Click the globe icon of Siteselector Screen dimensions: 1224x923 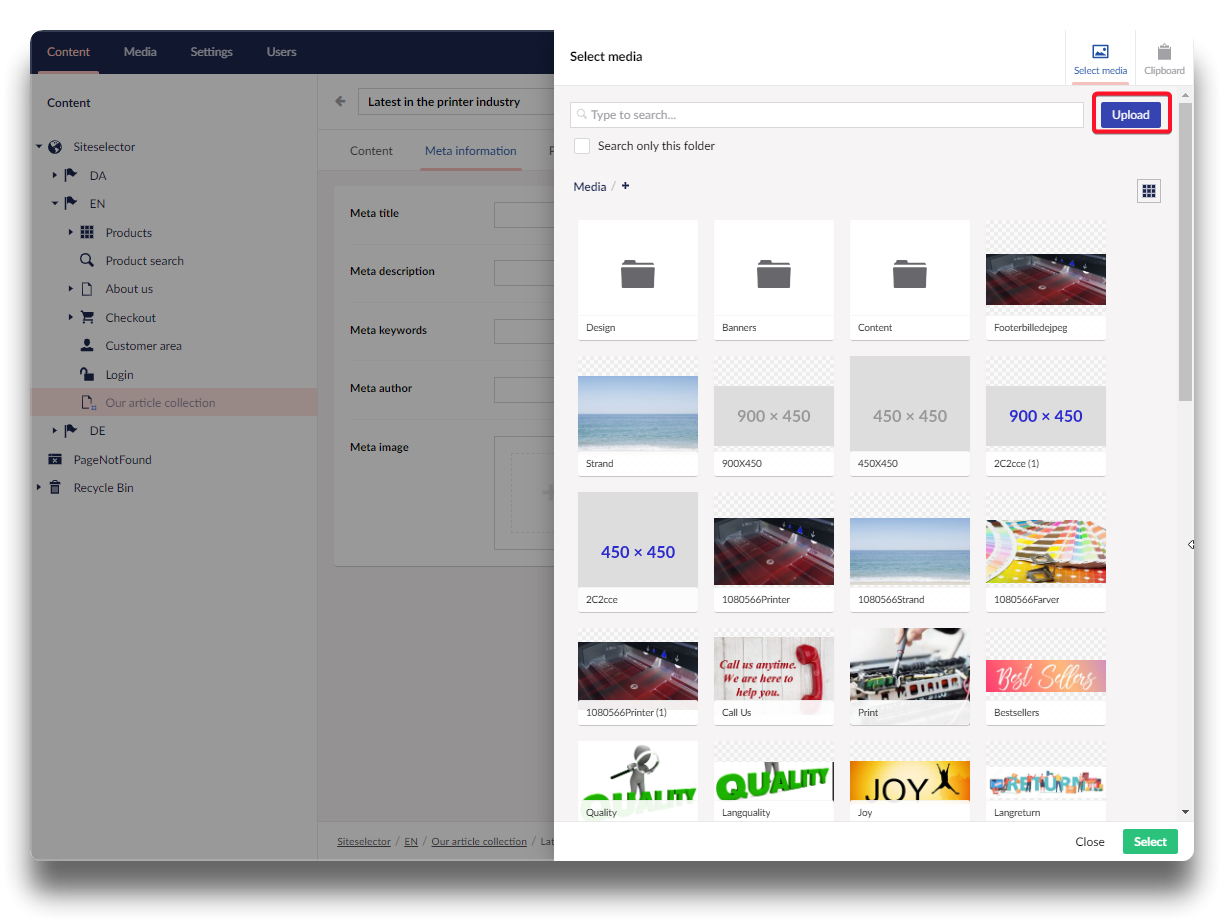click(55, 147)
